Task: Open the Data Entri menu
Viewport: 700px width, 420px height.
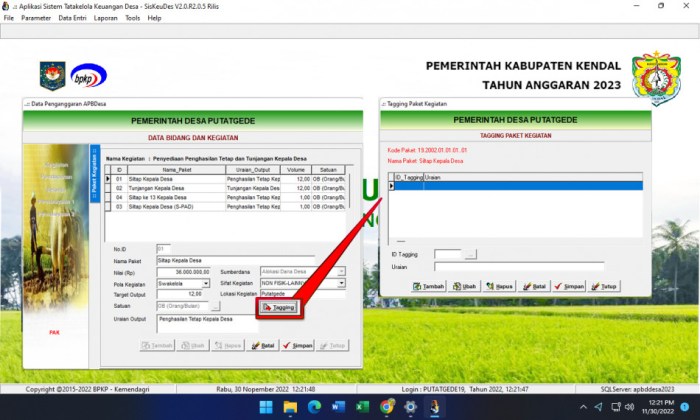Action: pos(72,18)
